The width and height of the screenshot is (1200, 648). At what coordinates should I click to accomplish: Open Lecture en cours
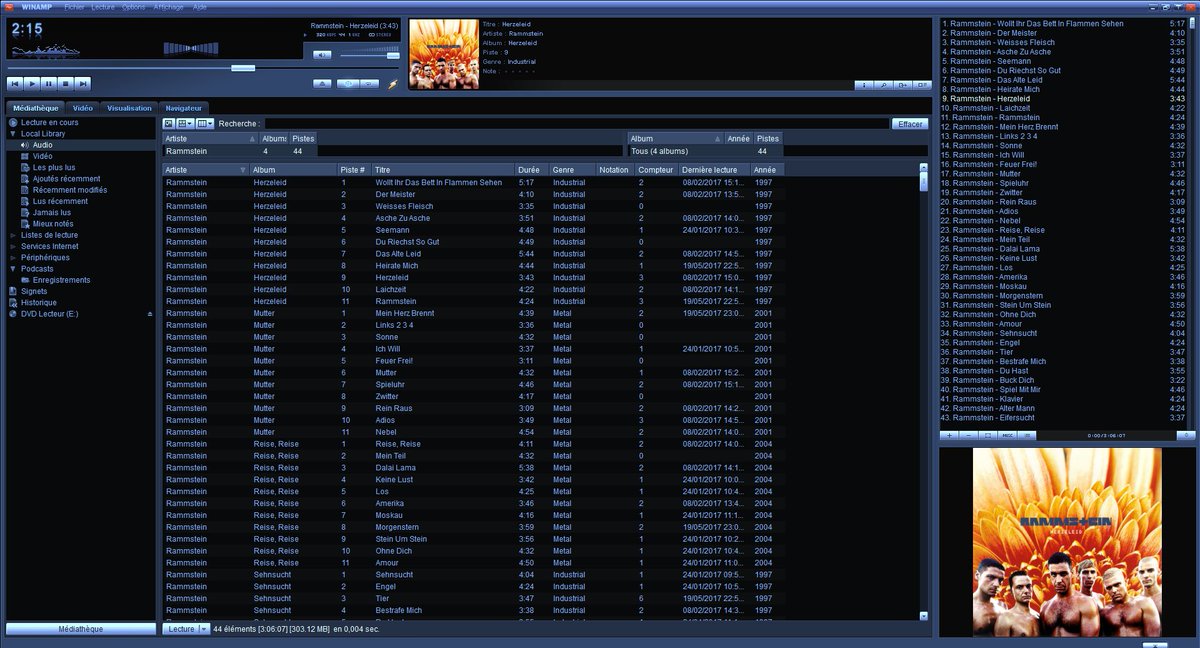pos(49,122)
